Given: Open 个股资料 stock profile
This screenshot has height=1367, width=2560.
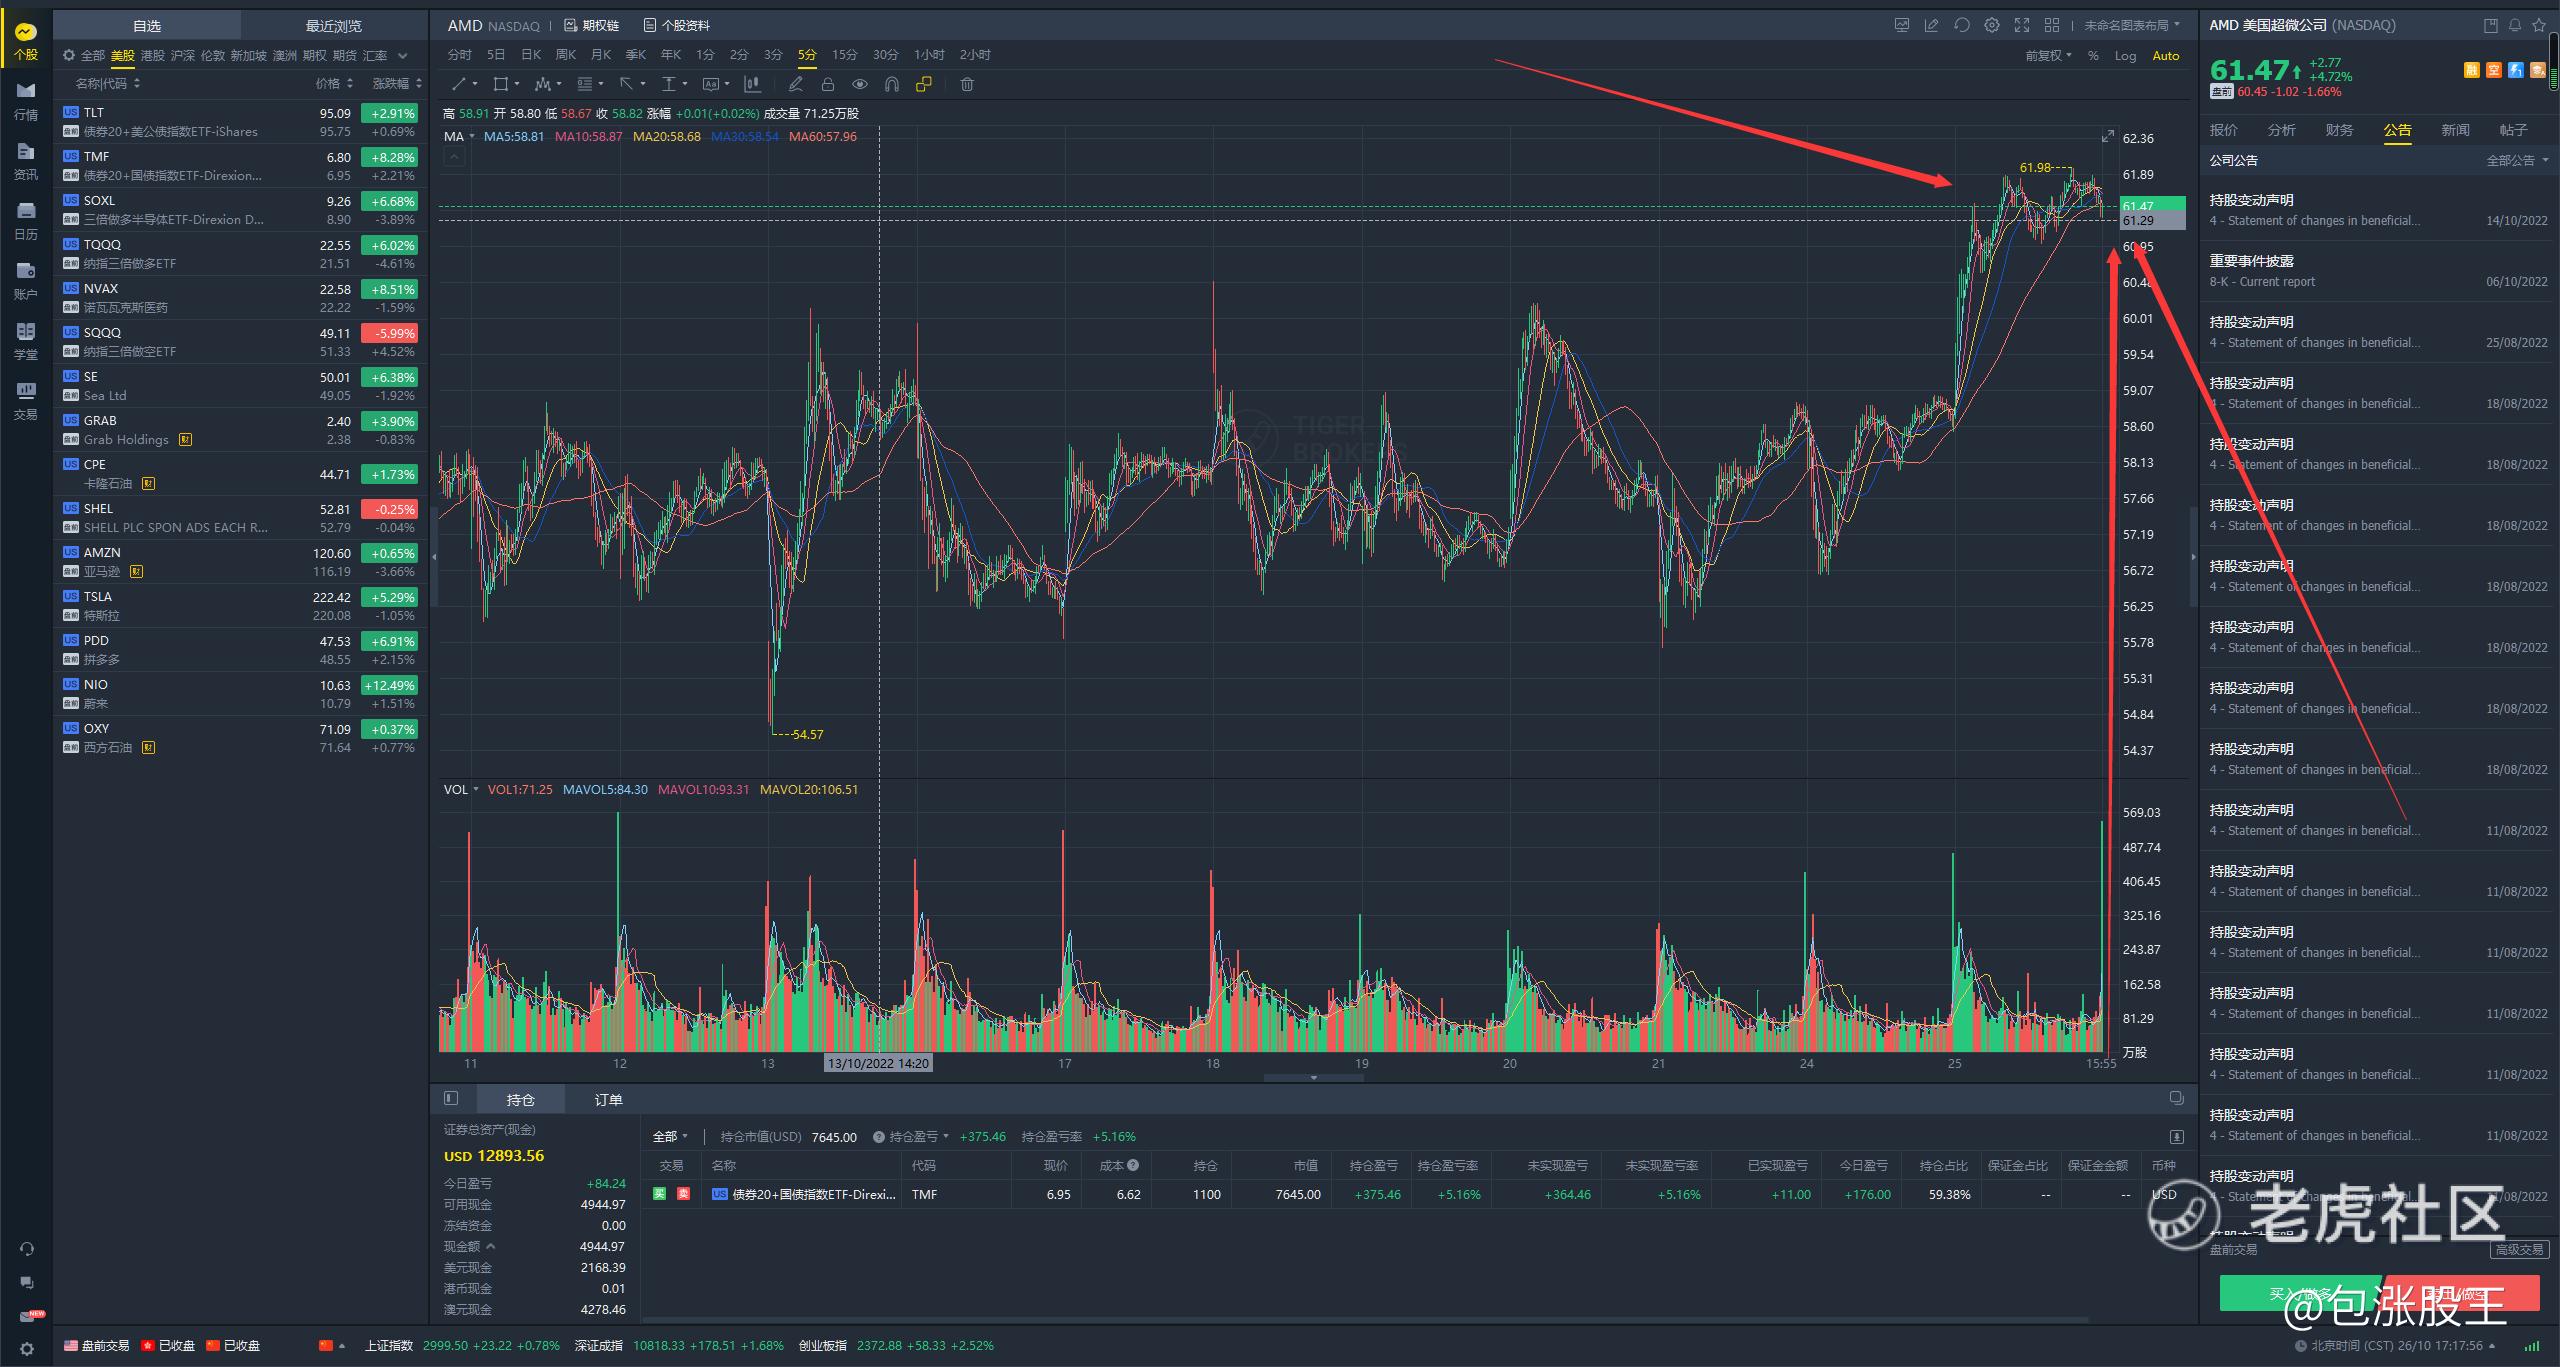Looking at the screenshot, I should click(x=677, y=25).
